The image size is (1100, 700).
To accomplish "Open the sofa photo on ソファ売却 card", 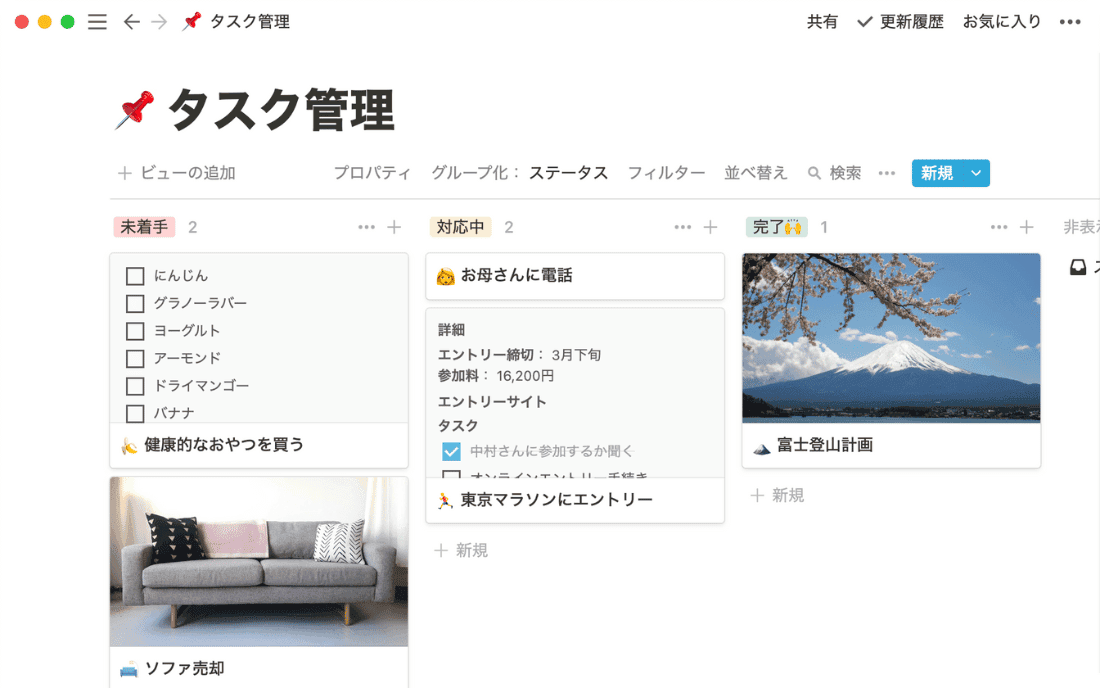I will (259, 562).
